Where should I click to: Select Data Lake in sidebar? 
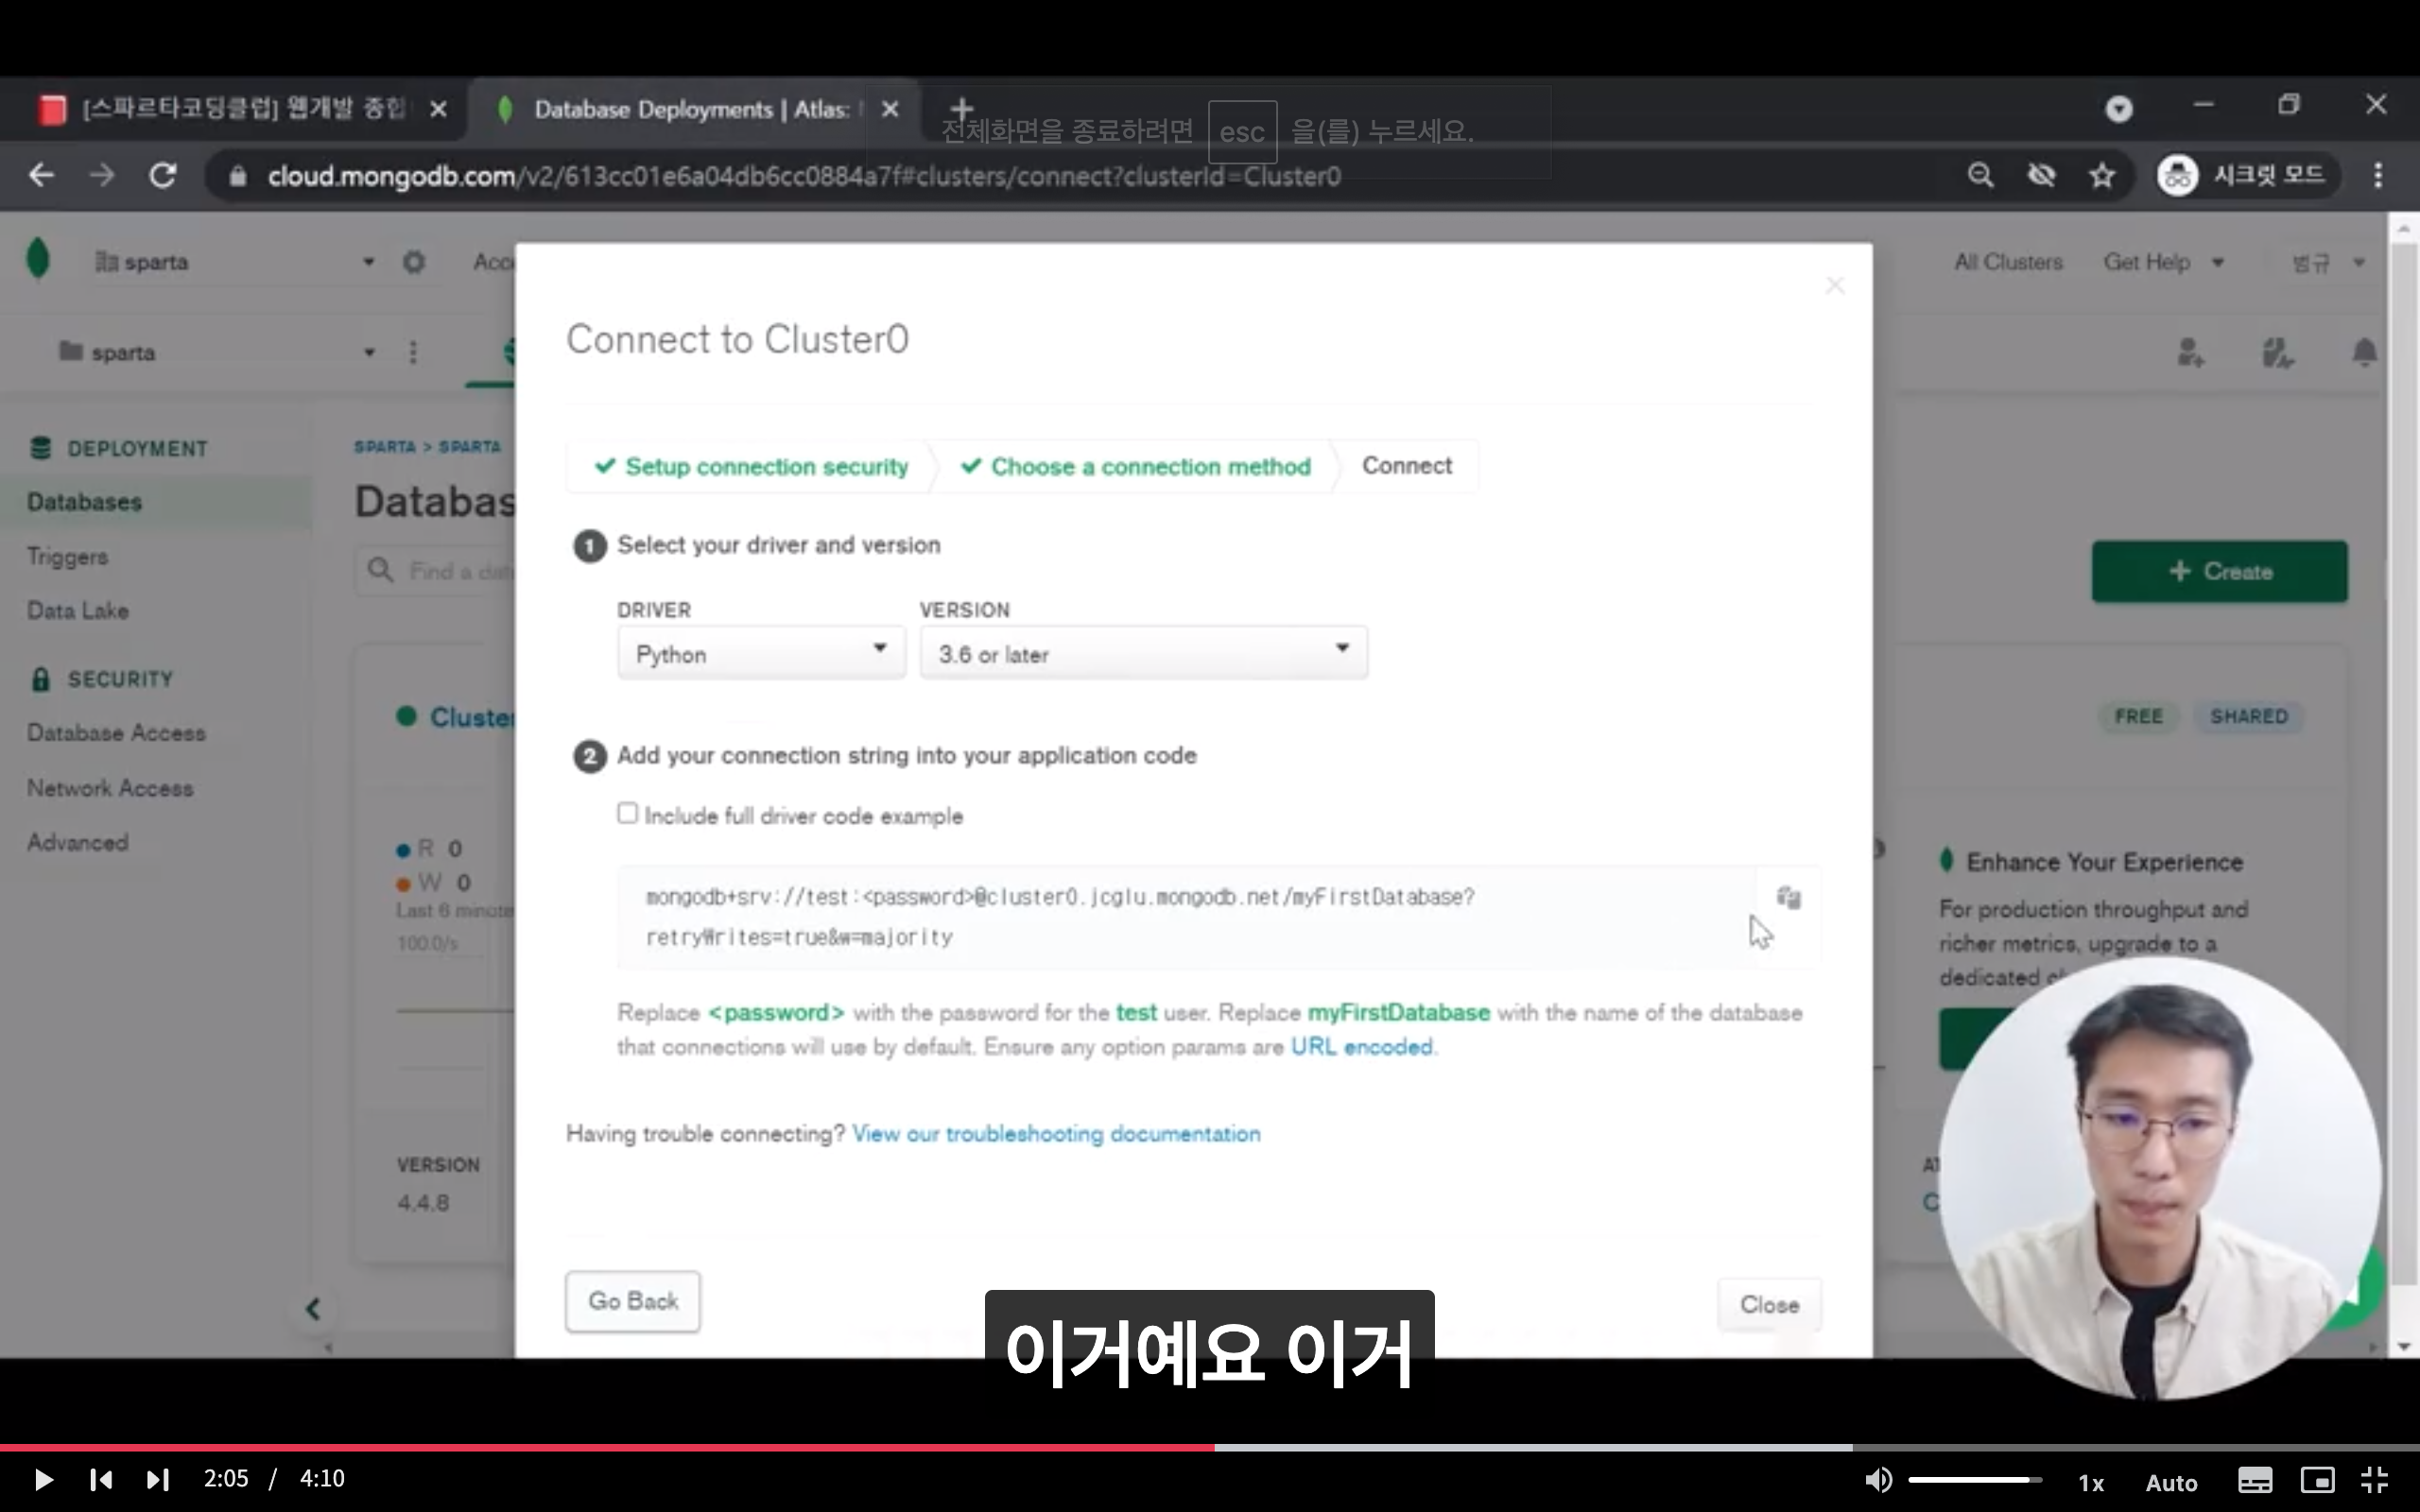point(78,611)
